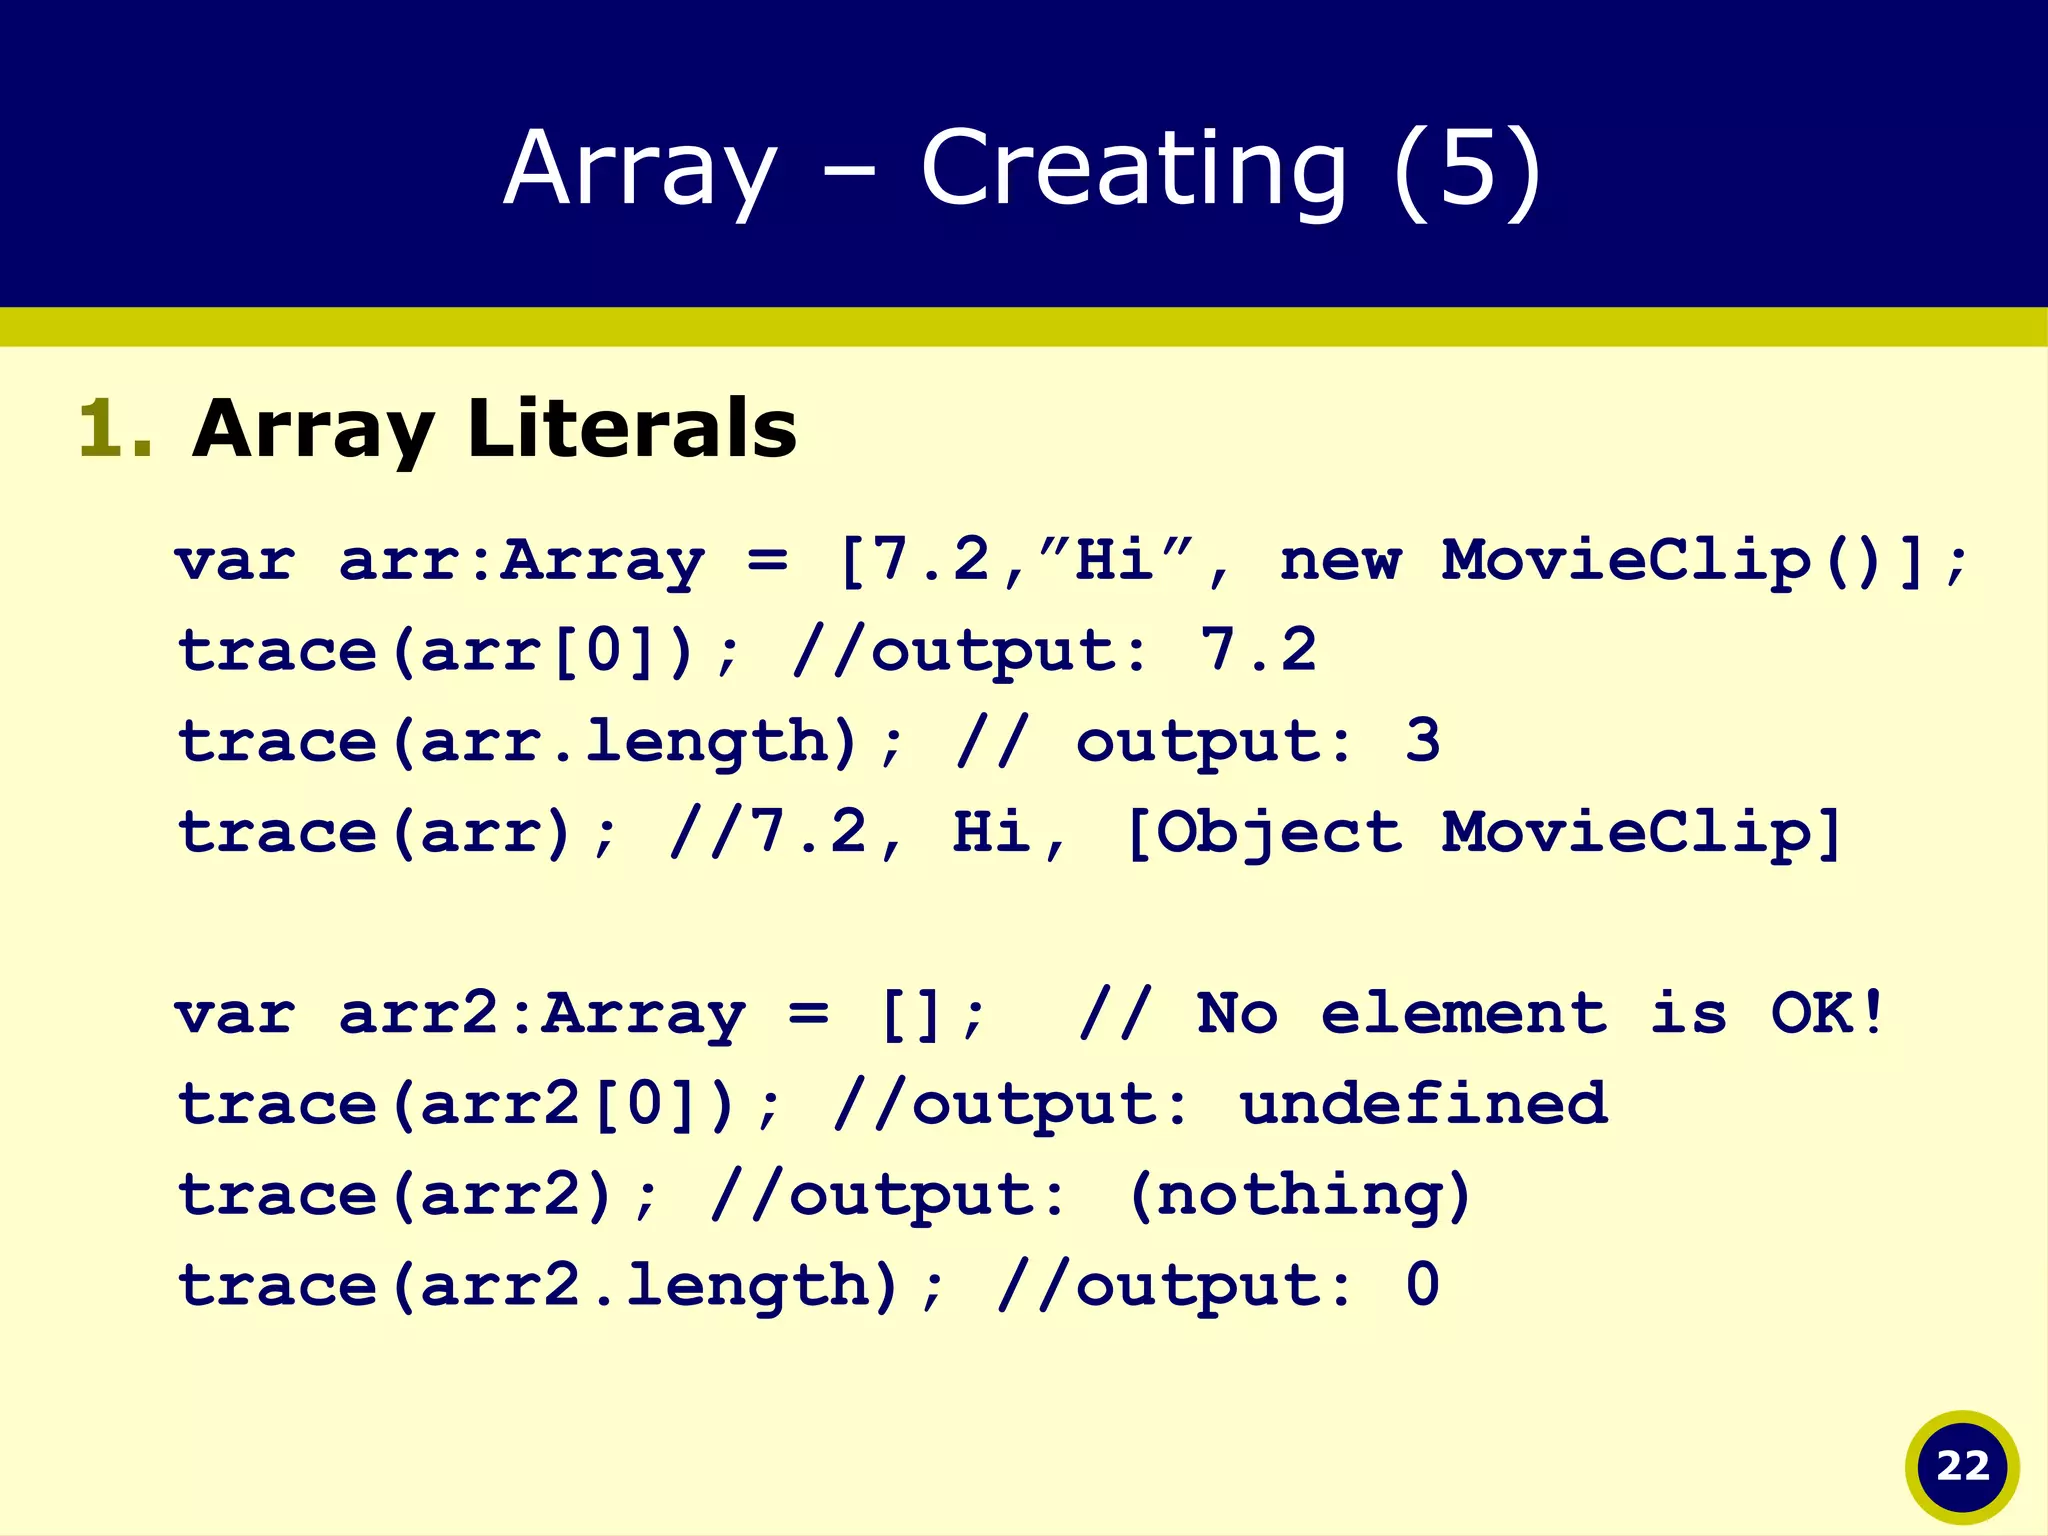Viewport: 2048px width, 1536px height.
Task: Click the line "var arr:Array = [7.2,"Hi", new MovieClip()];"
Action: tap(1072, 561)
